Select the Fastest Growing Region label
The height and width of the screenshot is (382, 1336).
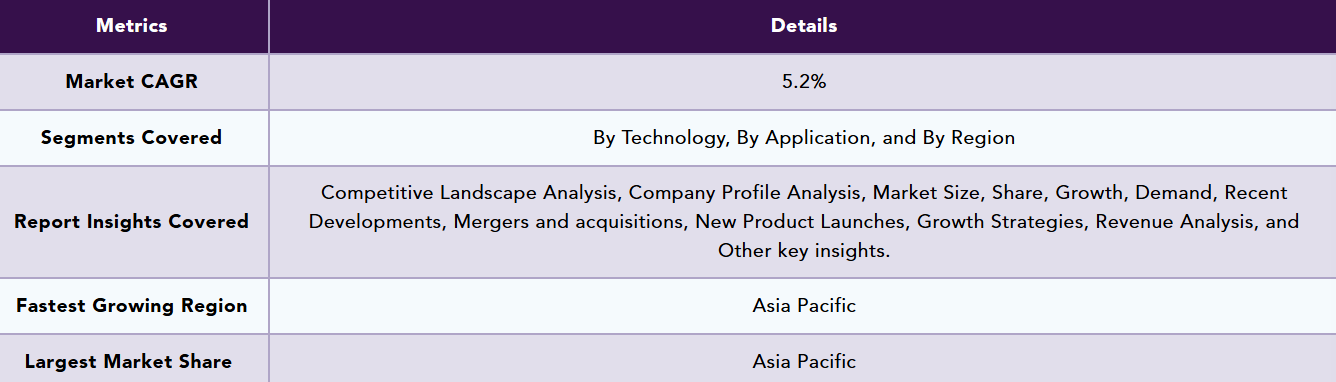pos(132,306)
